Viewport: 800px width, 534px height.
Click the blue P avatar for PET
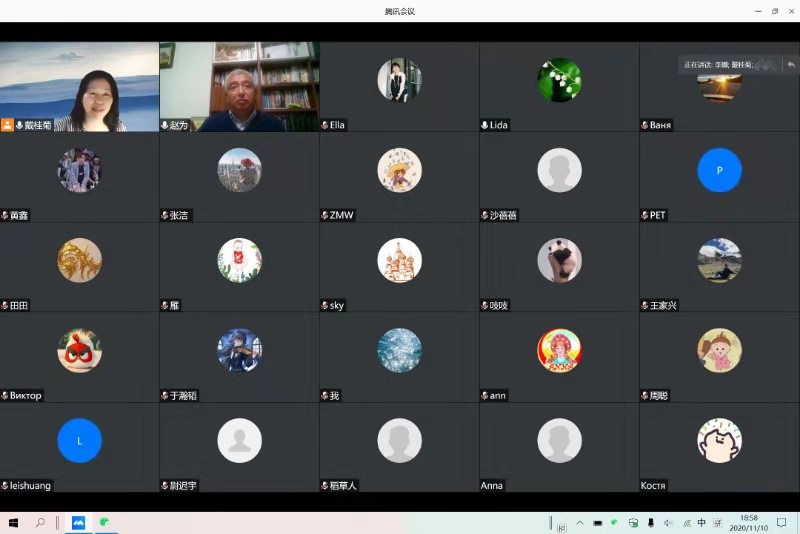point(719,170)
